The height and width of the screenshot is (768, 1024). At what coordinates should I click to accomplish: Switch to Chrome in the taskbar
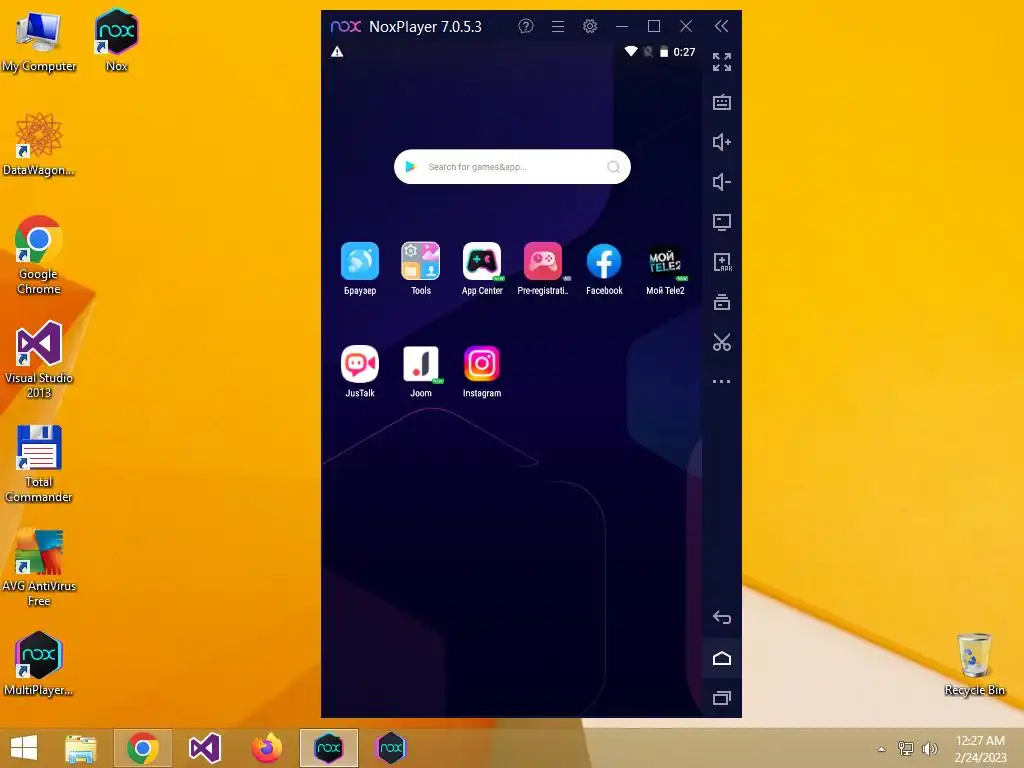tap(142, 748)
